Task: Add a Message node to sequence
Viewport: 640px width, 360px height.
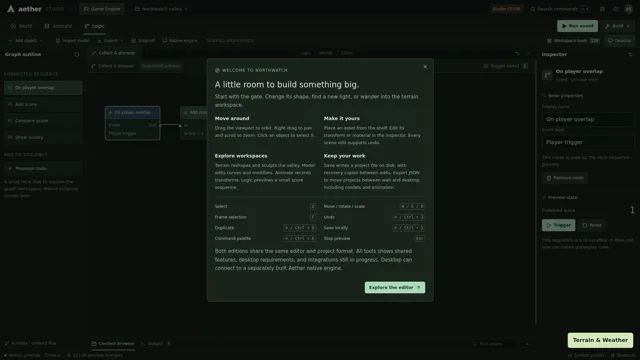Action: 43,168
